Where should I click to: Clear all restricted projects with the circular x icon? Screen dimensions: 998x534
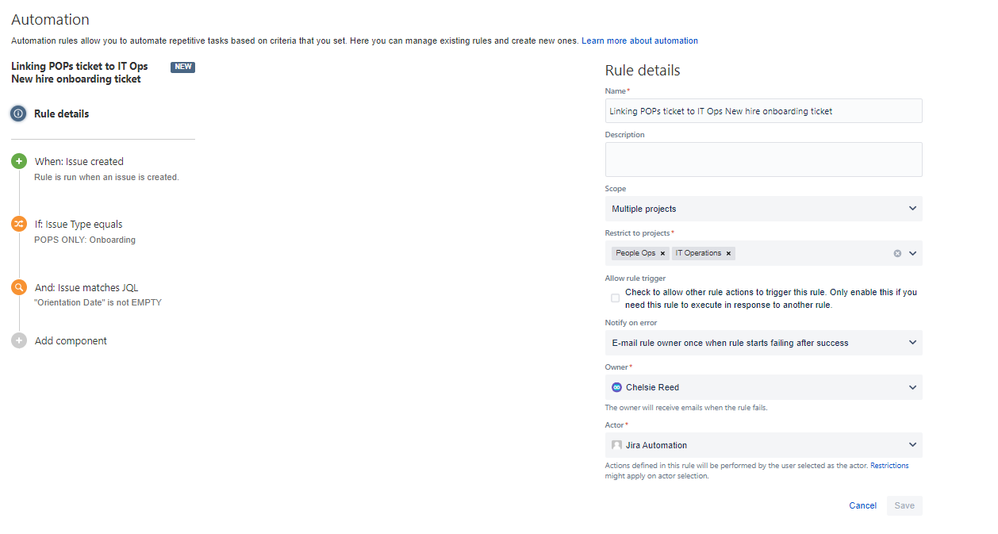coord(897,253)
